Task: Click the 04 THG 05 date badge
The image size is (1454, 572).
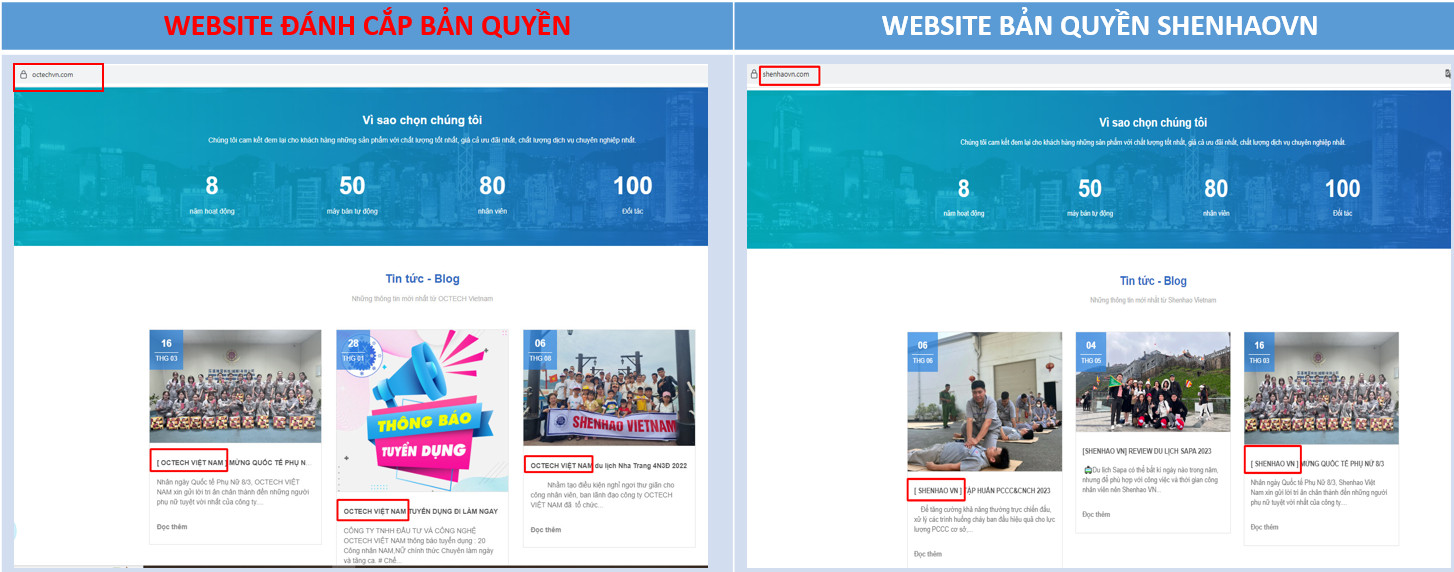Action: pyautogui.click(x=1091, y=351)
